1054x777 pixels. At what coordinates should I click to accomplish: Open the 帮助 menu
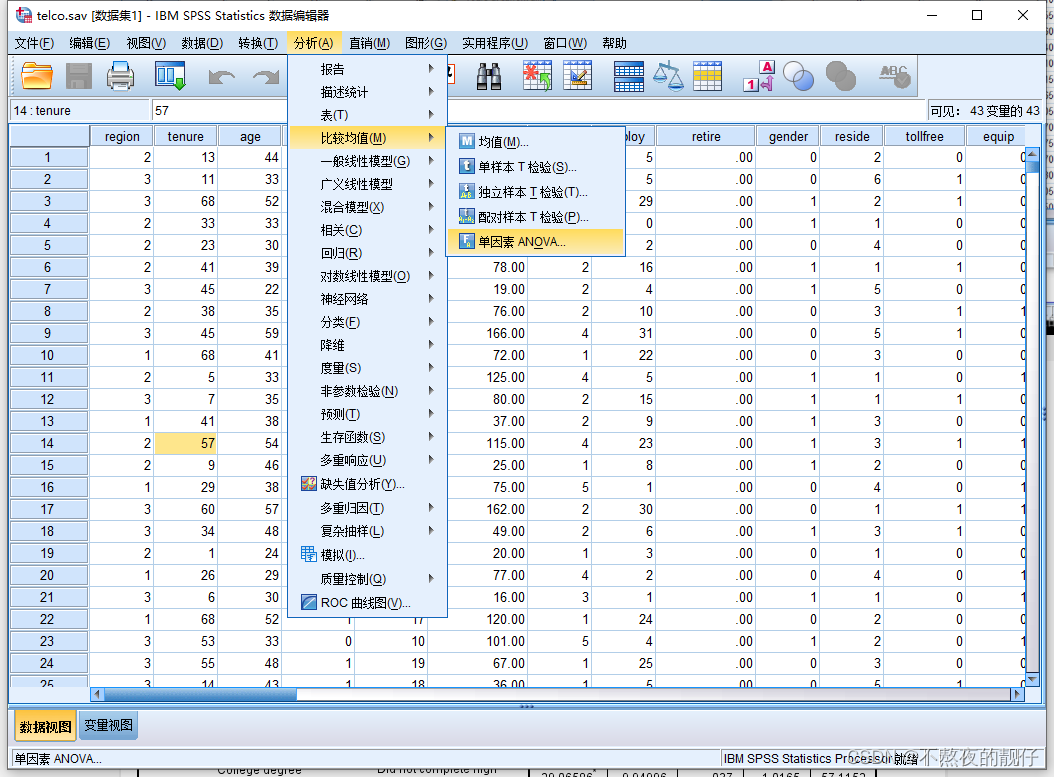tap(614, 43)
